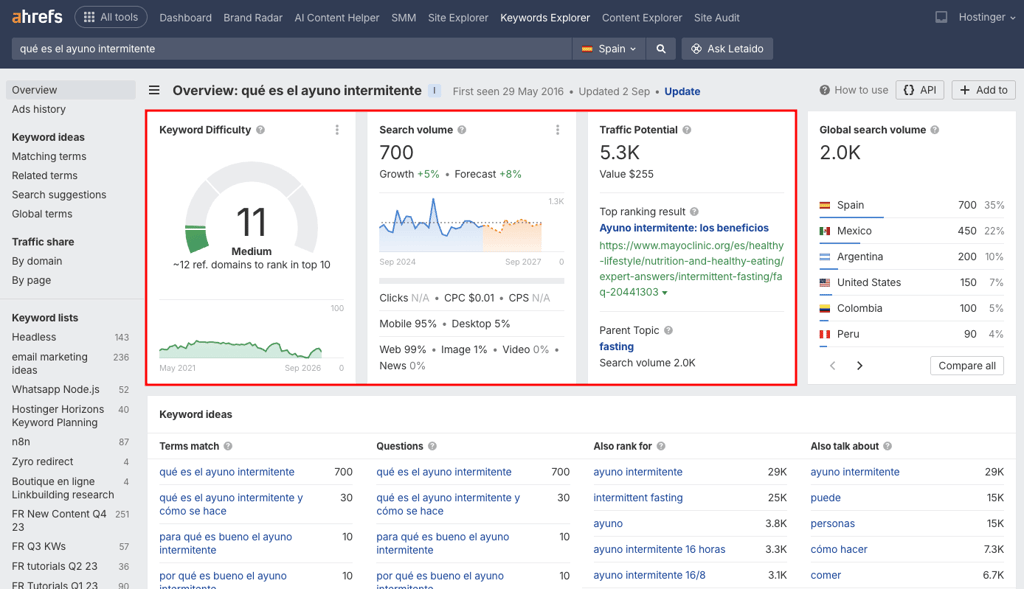
Task: Click 'intermittent fasting' keyword link
Action: coord(637,498)
